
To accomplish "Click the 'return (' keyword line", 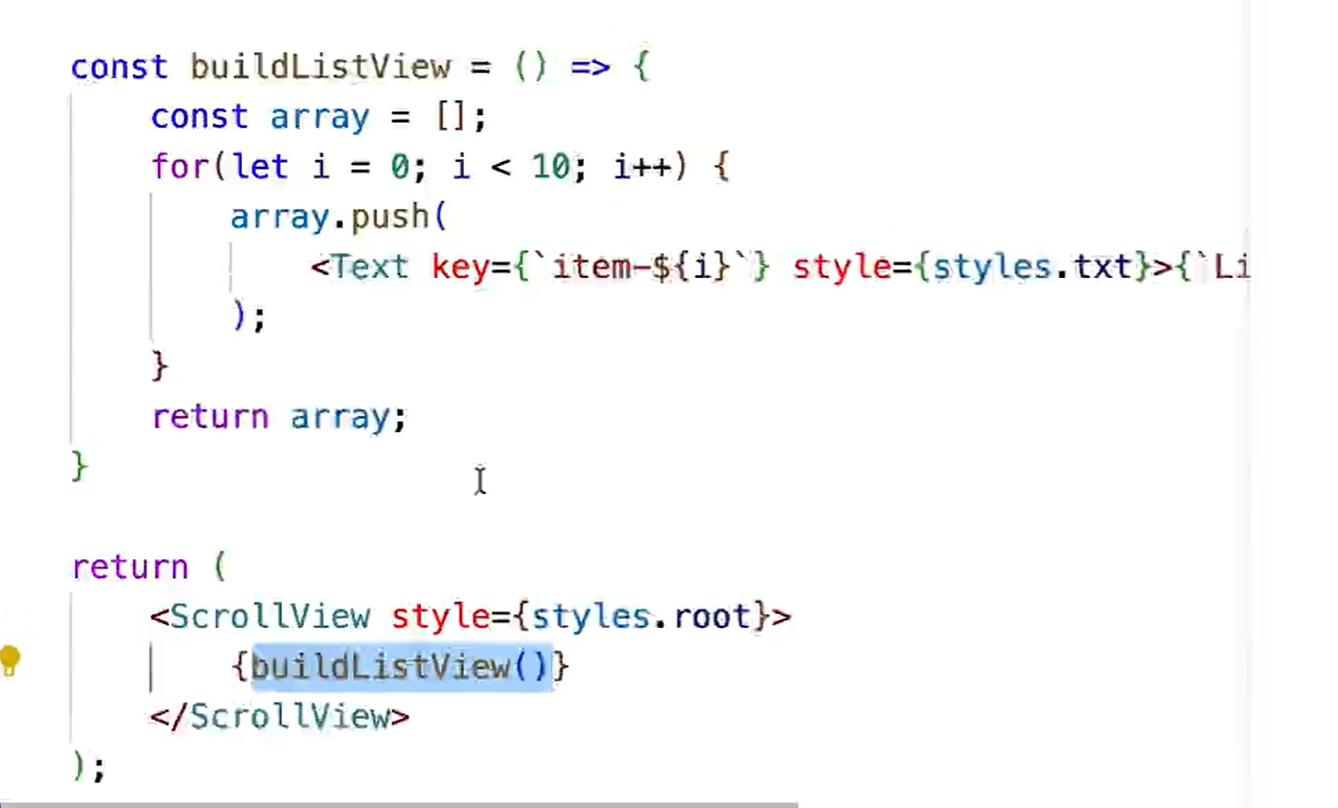I will 150,567.
